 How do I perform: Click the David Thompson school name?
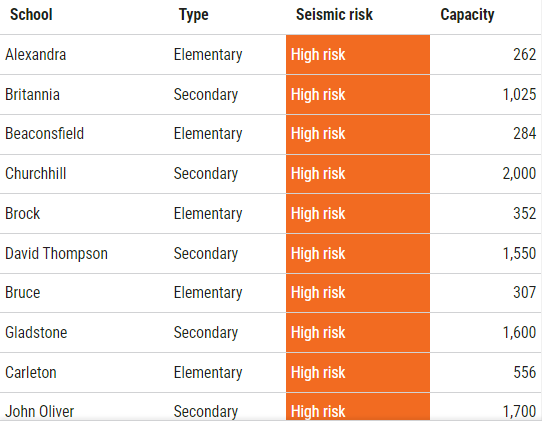pos(56,253)
